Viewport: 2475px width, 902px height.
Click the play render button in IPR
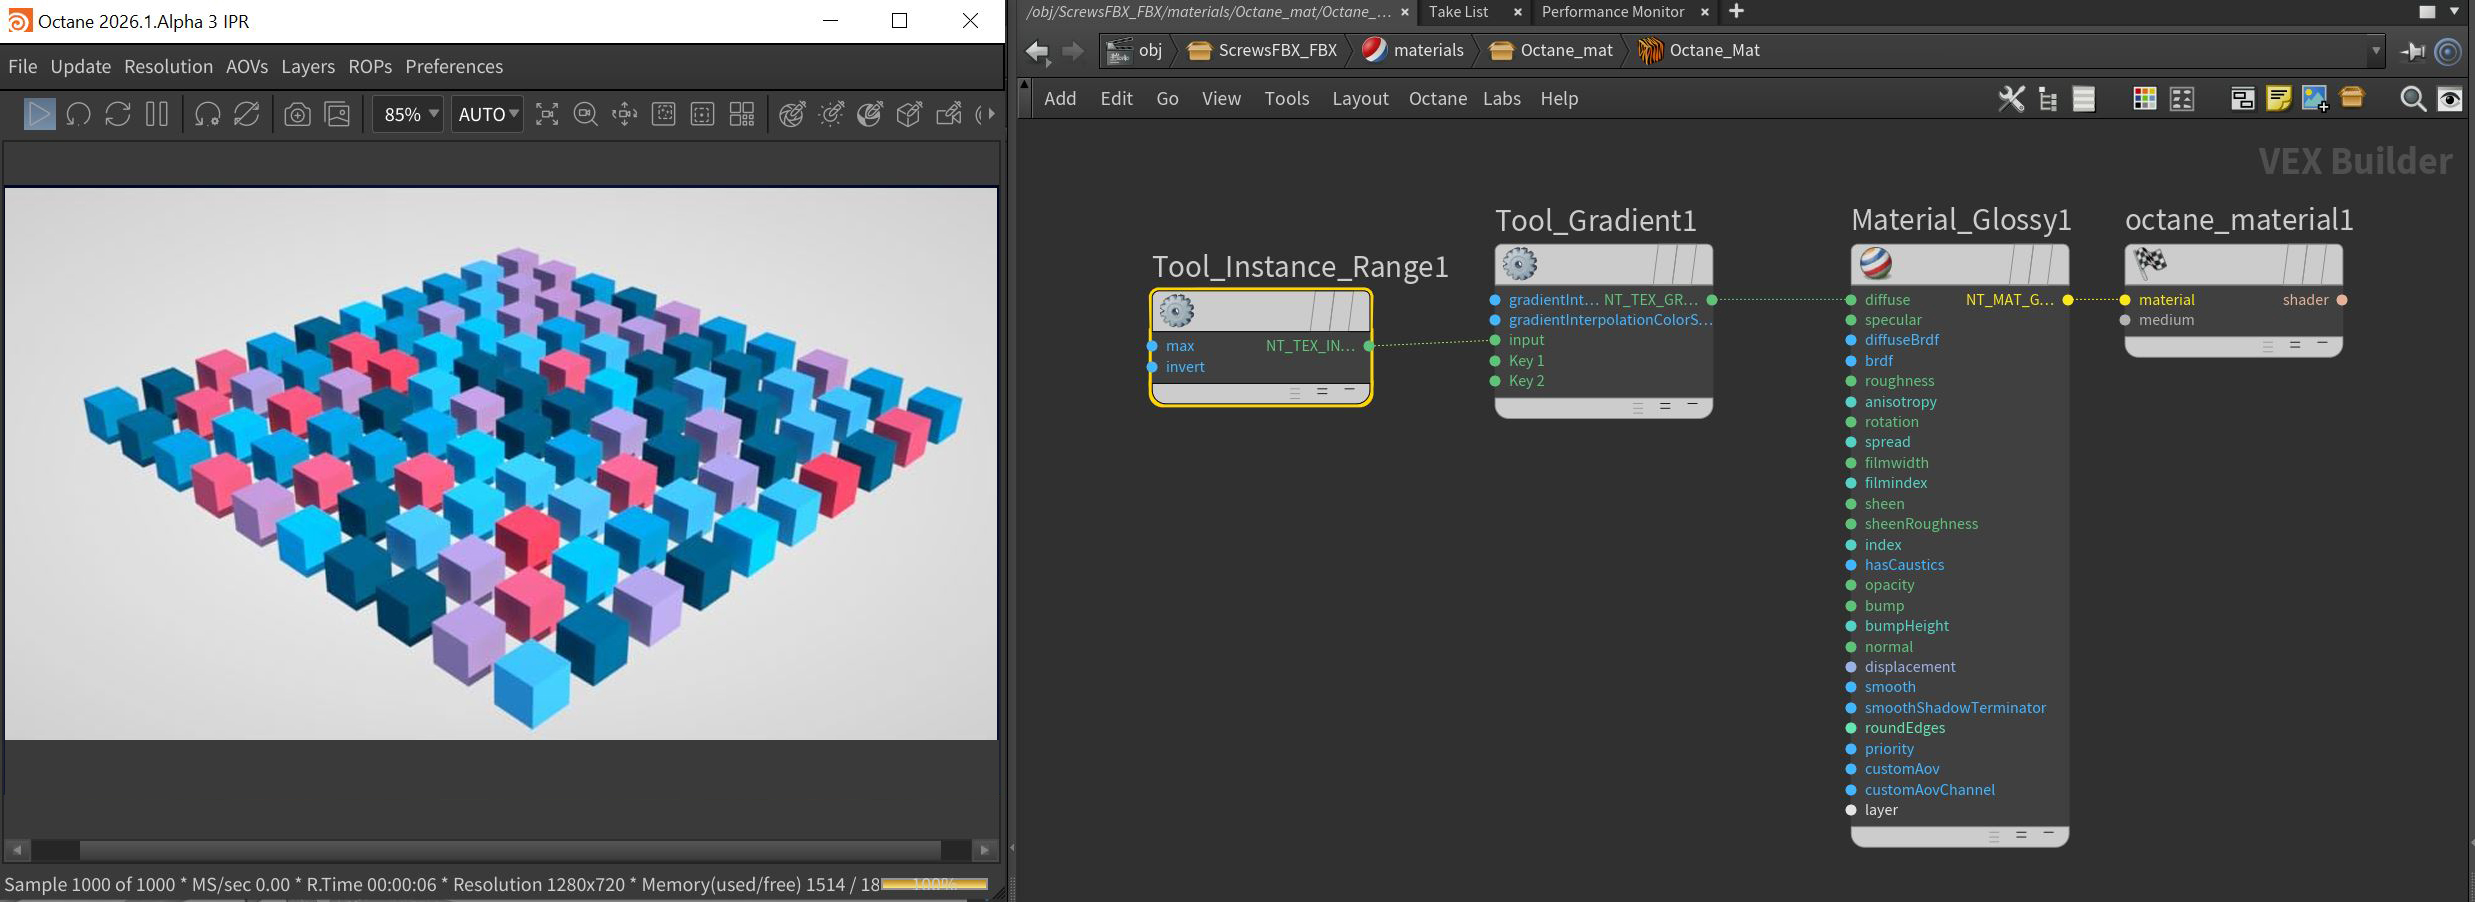tap(39, 114)
